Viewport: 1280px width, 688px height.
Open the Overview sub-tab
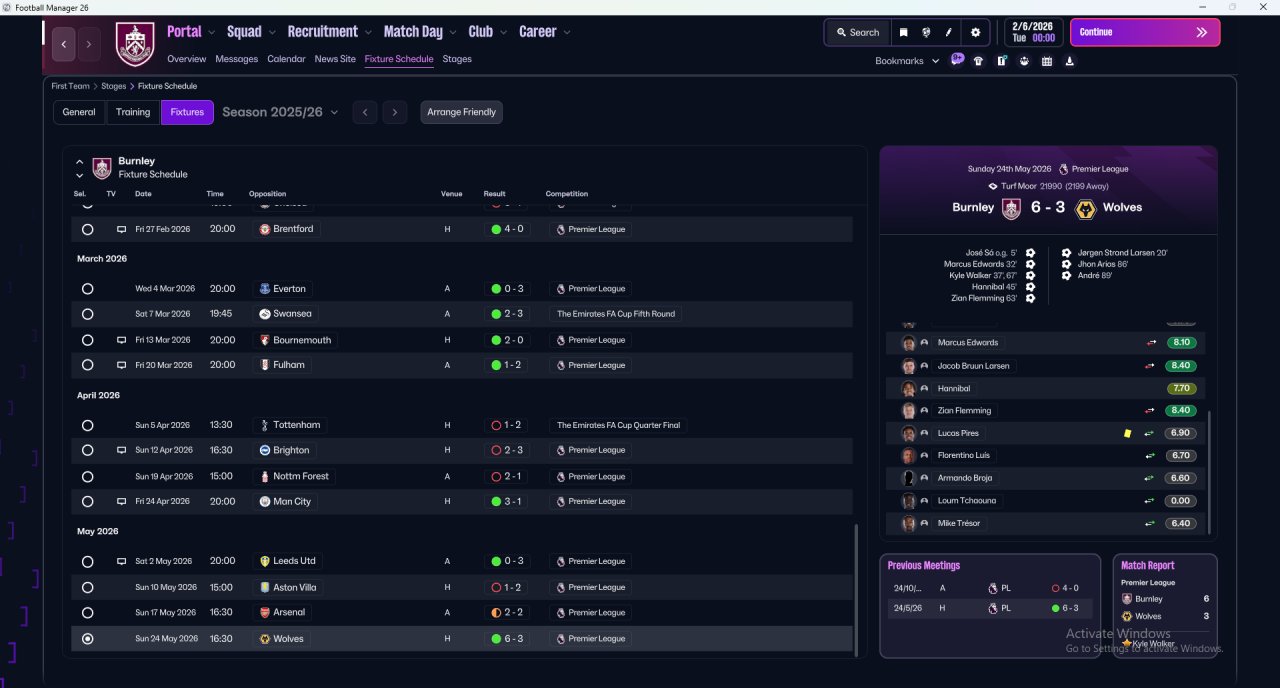tap(187, 59)
